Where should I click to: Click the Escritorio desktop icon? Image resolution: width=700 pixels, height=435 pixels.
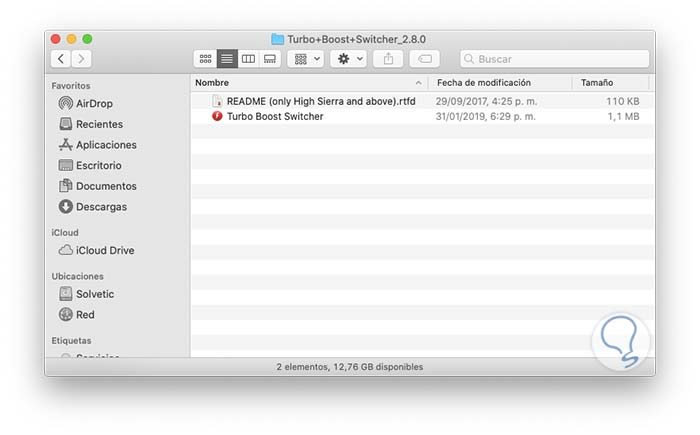pos(66,165)
